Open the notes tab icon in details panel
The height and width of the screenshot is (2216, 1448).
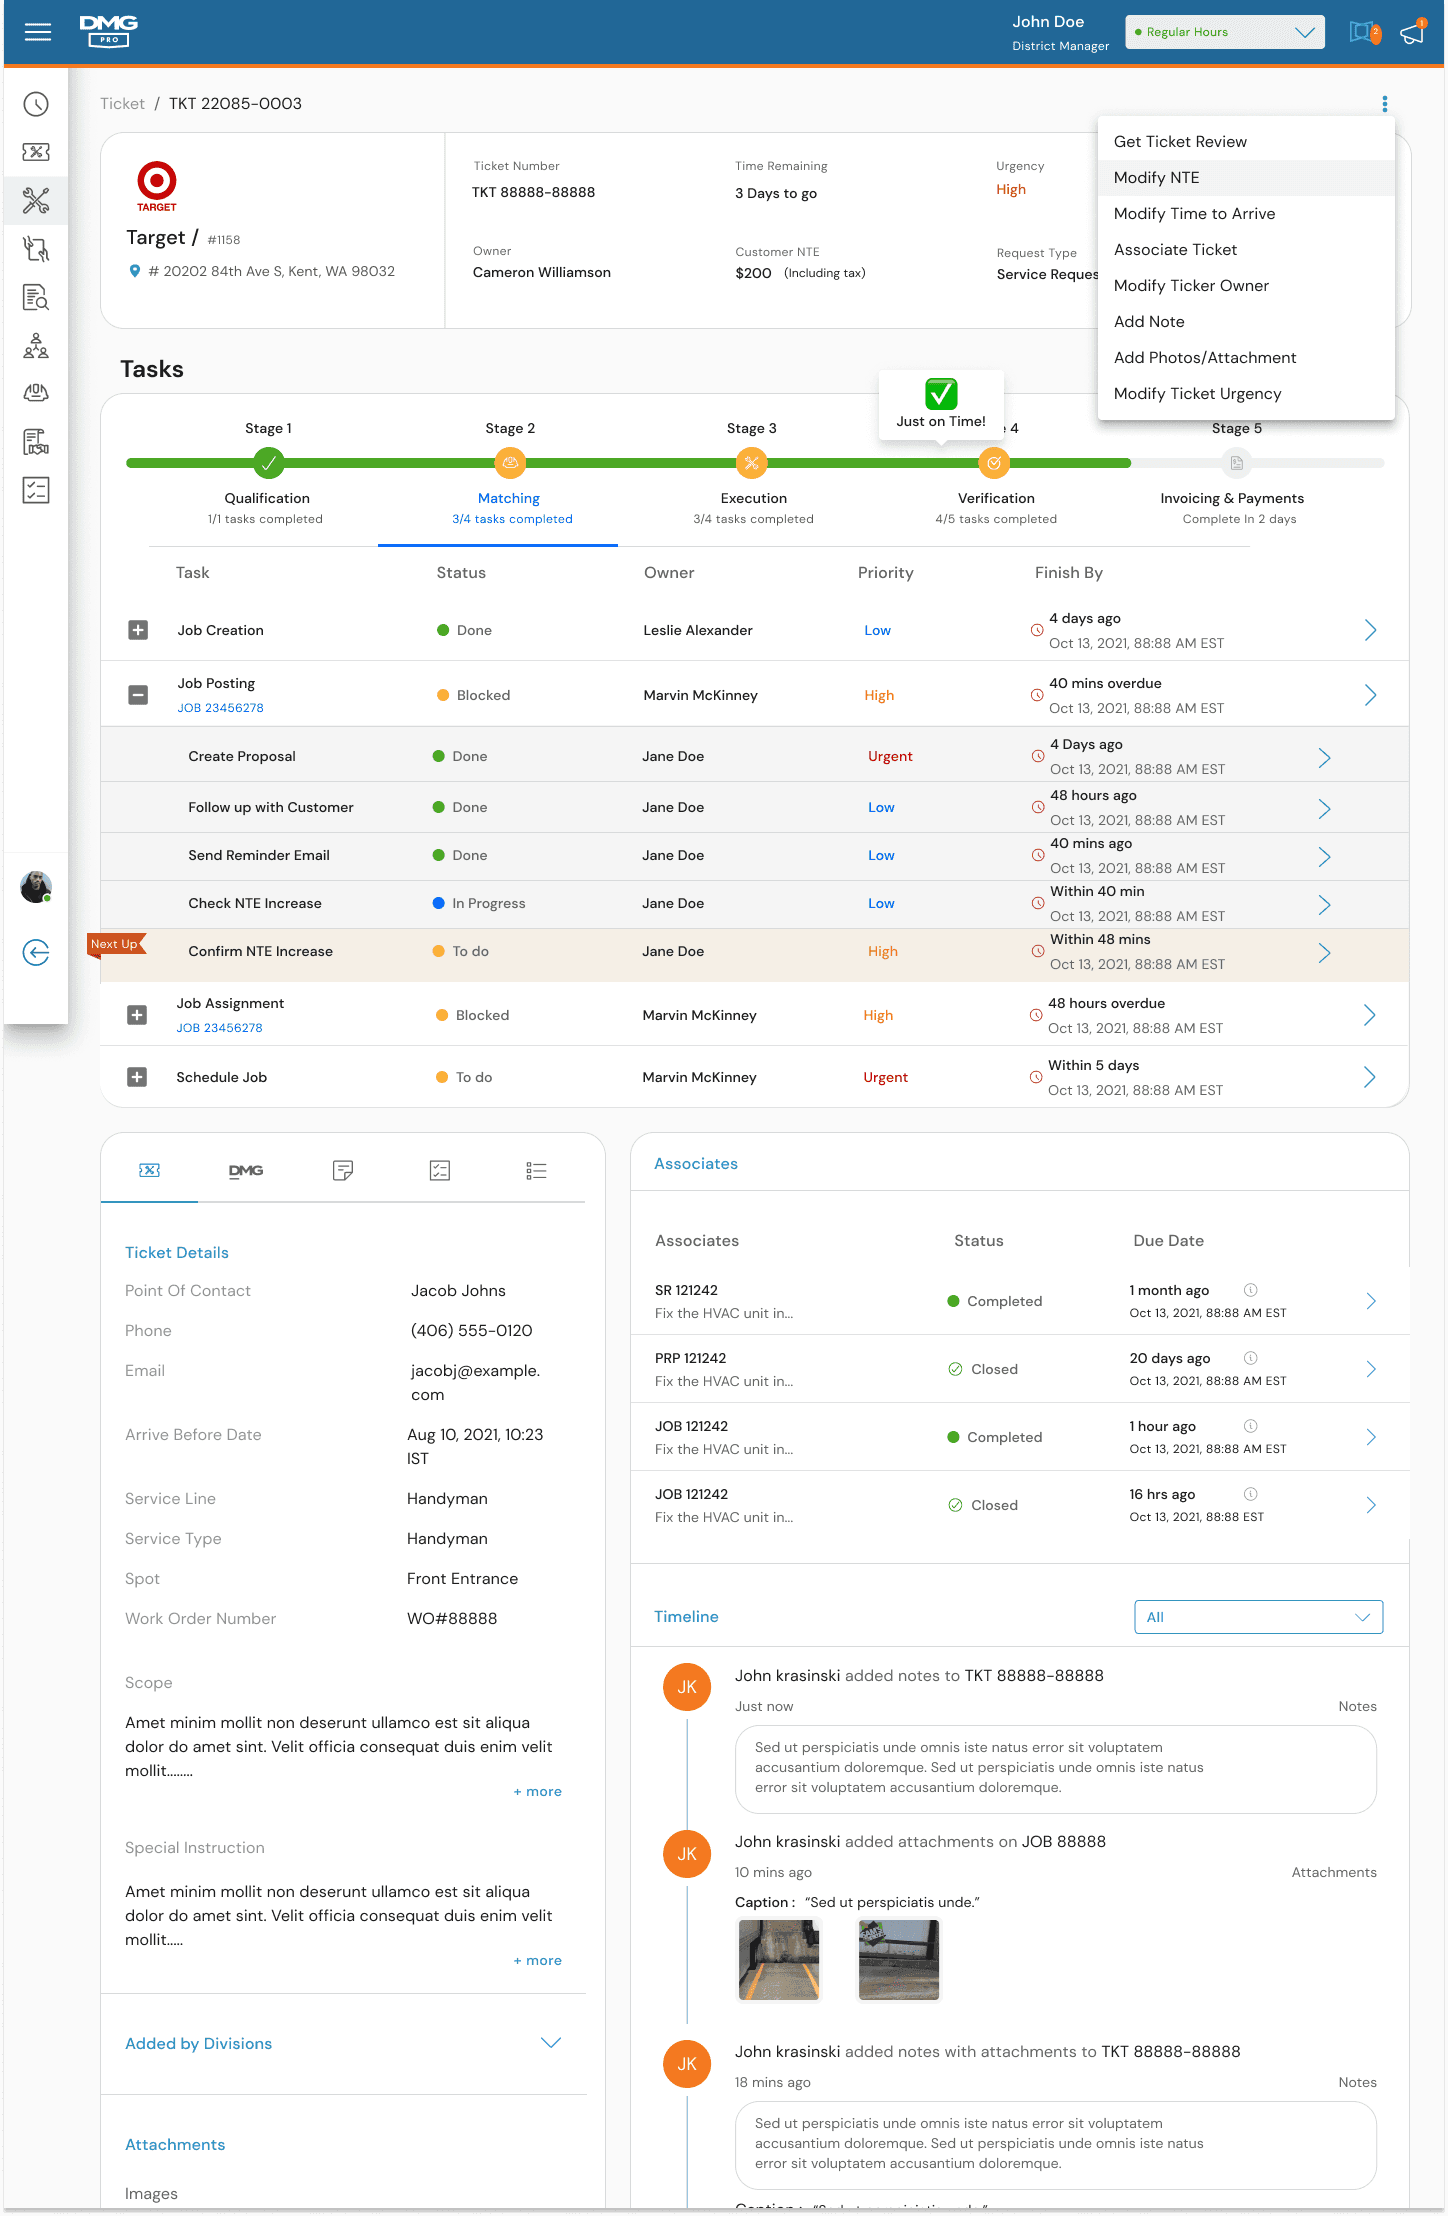(x=343, y=1170)
